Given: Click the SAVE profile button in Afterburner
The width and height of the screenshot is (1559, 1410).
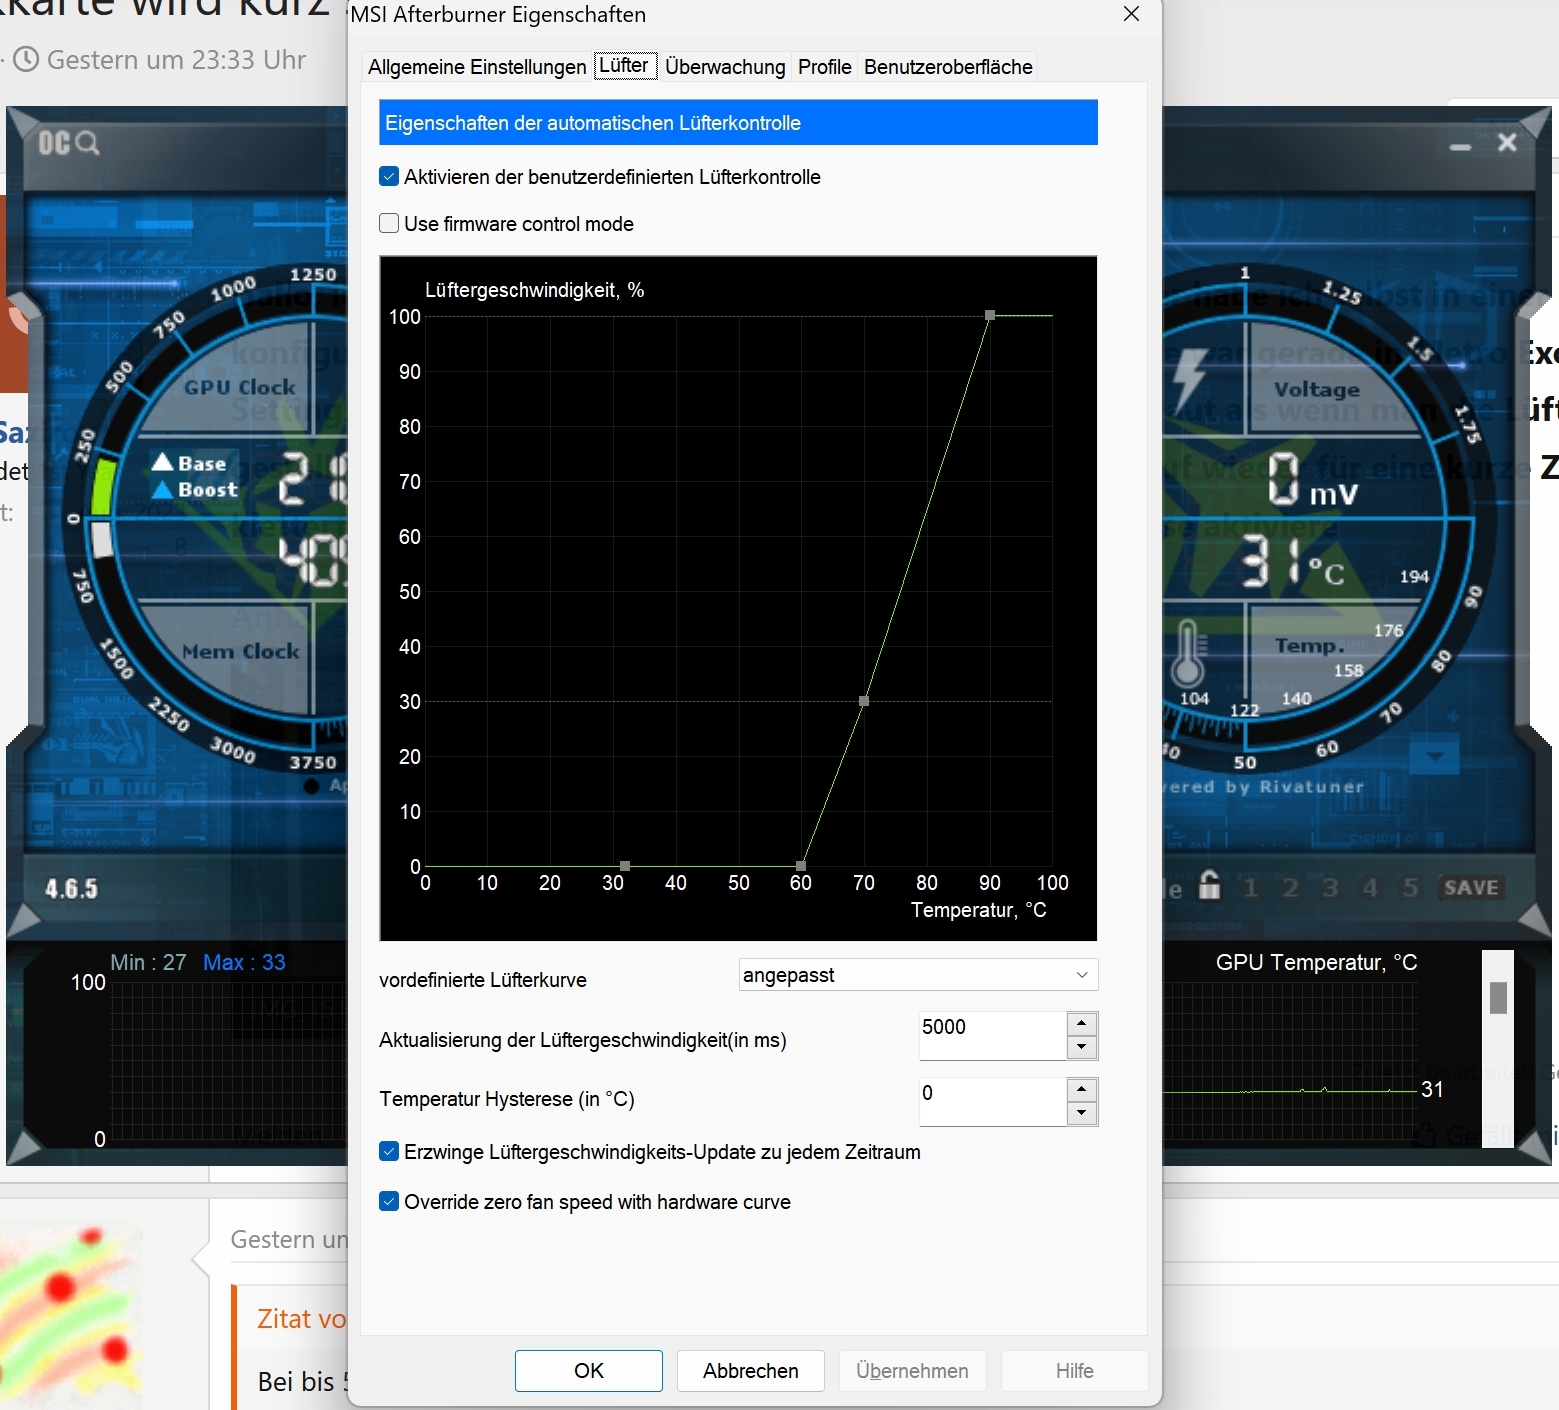Looking at the screenshot, I should (1471, 888).
